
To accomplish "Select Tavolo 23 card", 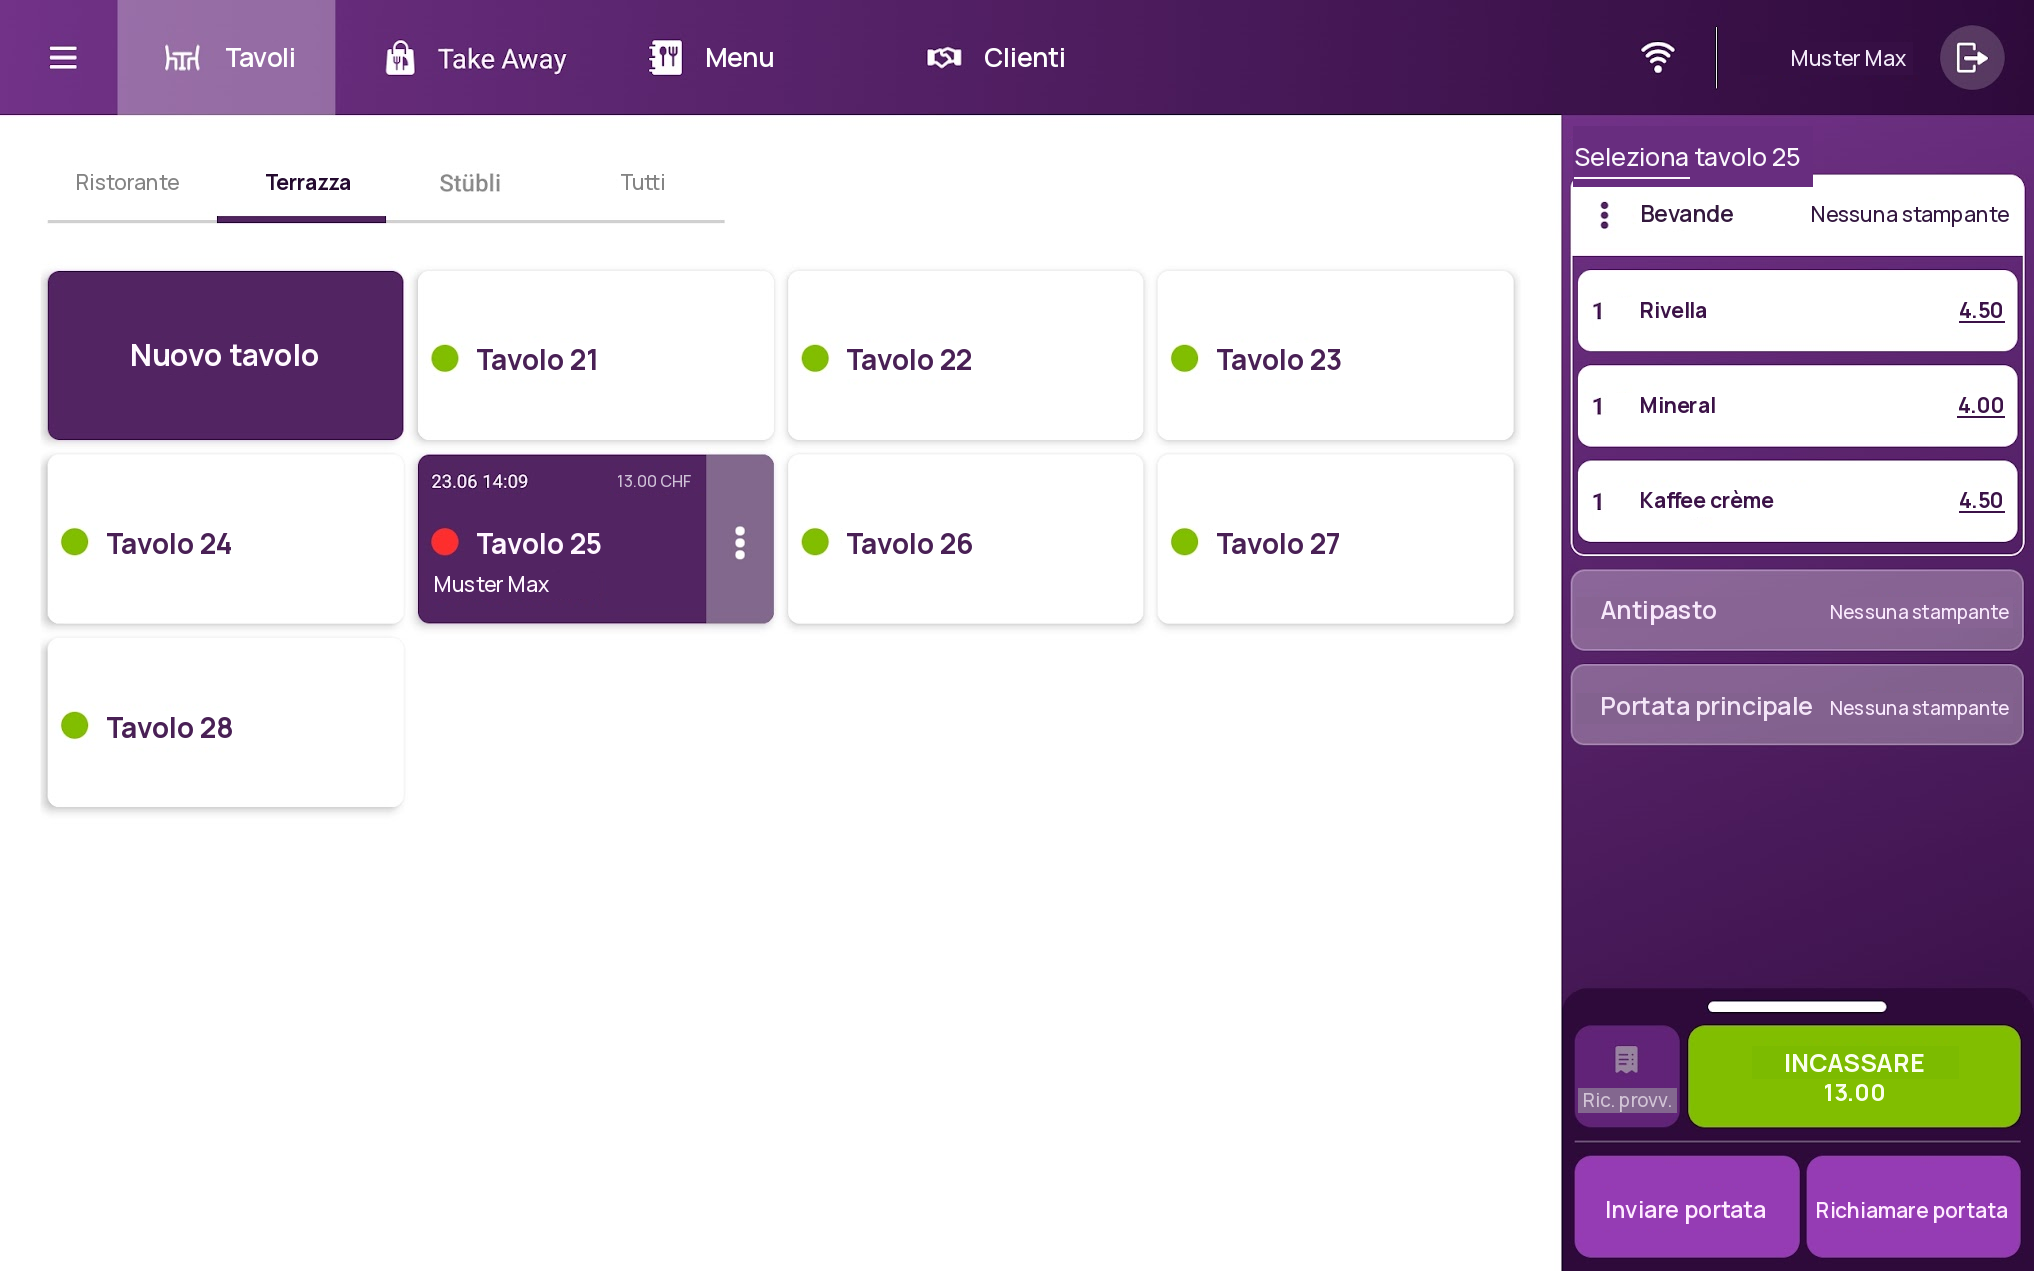I will pos(1335,355).
